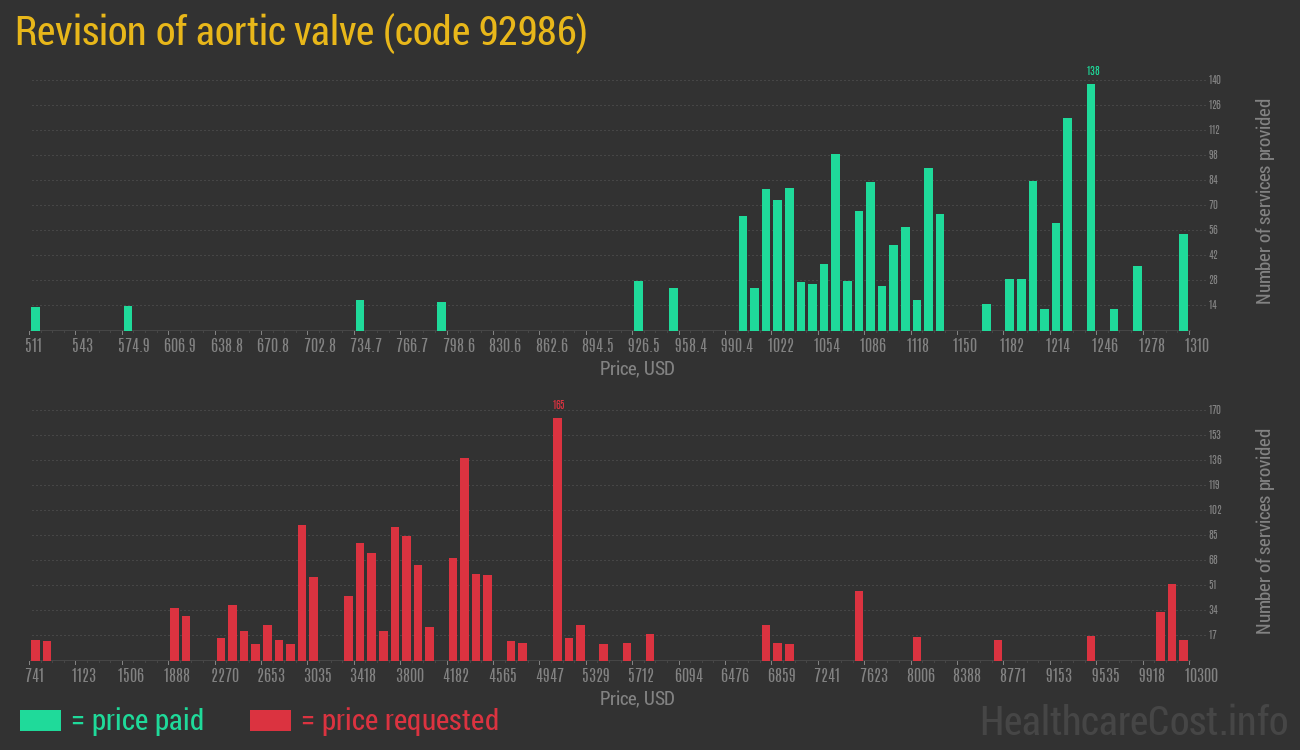Image resolution: width=1300 pixels, height=750 pixels.
Task: Click the lower chart's Price, USD axis label
Action: [637, 698]
